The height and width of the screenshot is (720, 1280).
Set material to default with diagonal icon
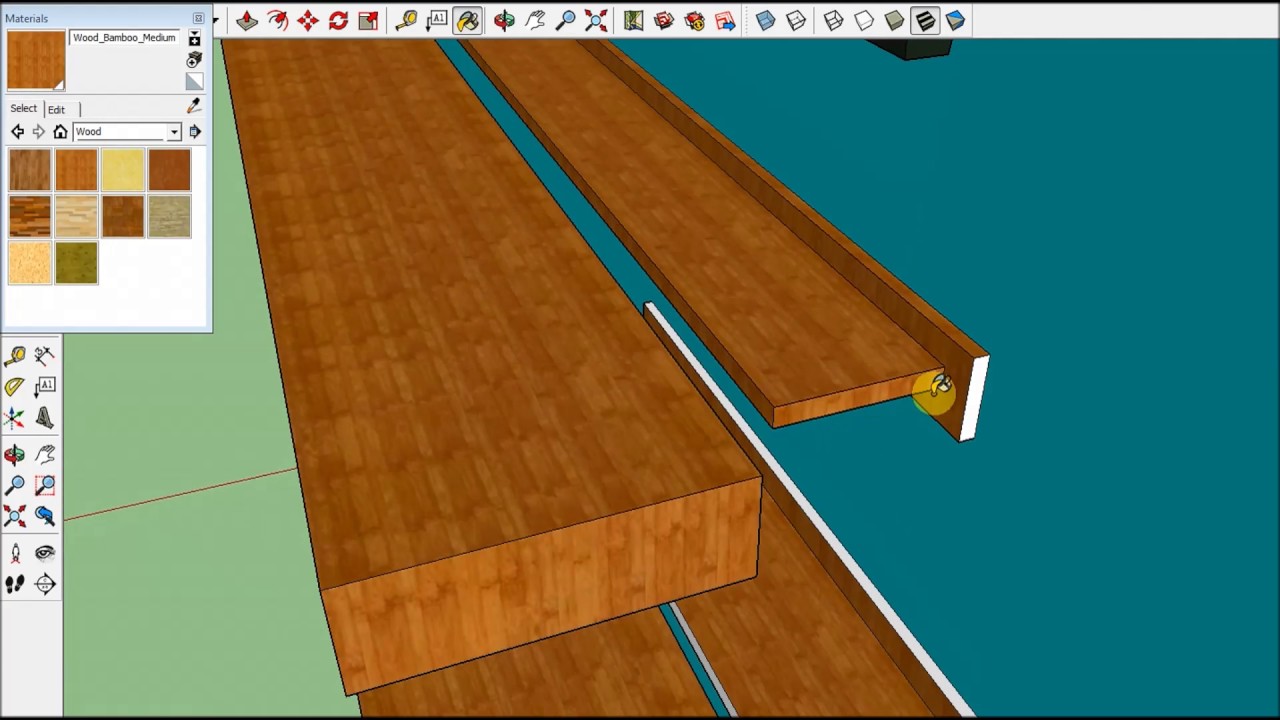click(194, 82)
